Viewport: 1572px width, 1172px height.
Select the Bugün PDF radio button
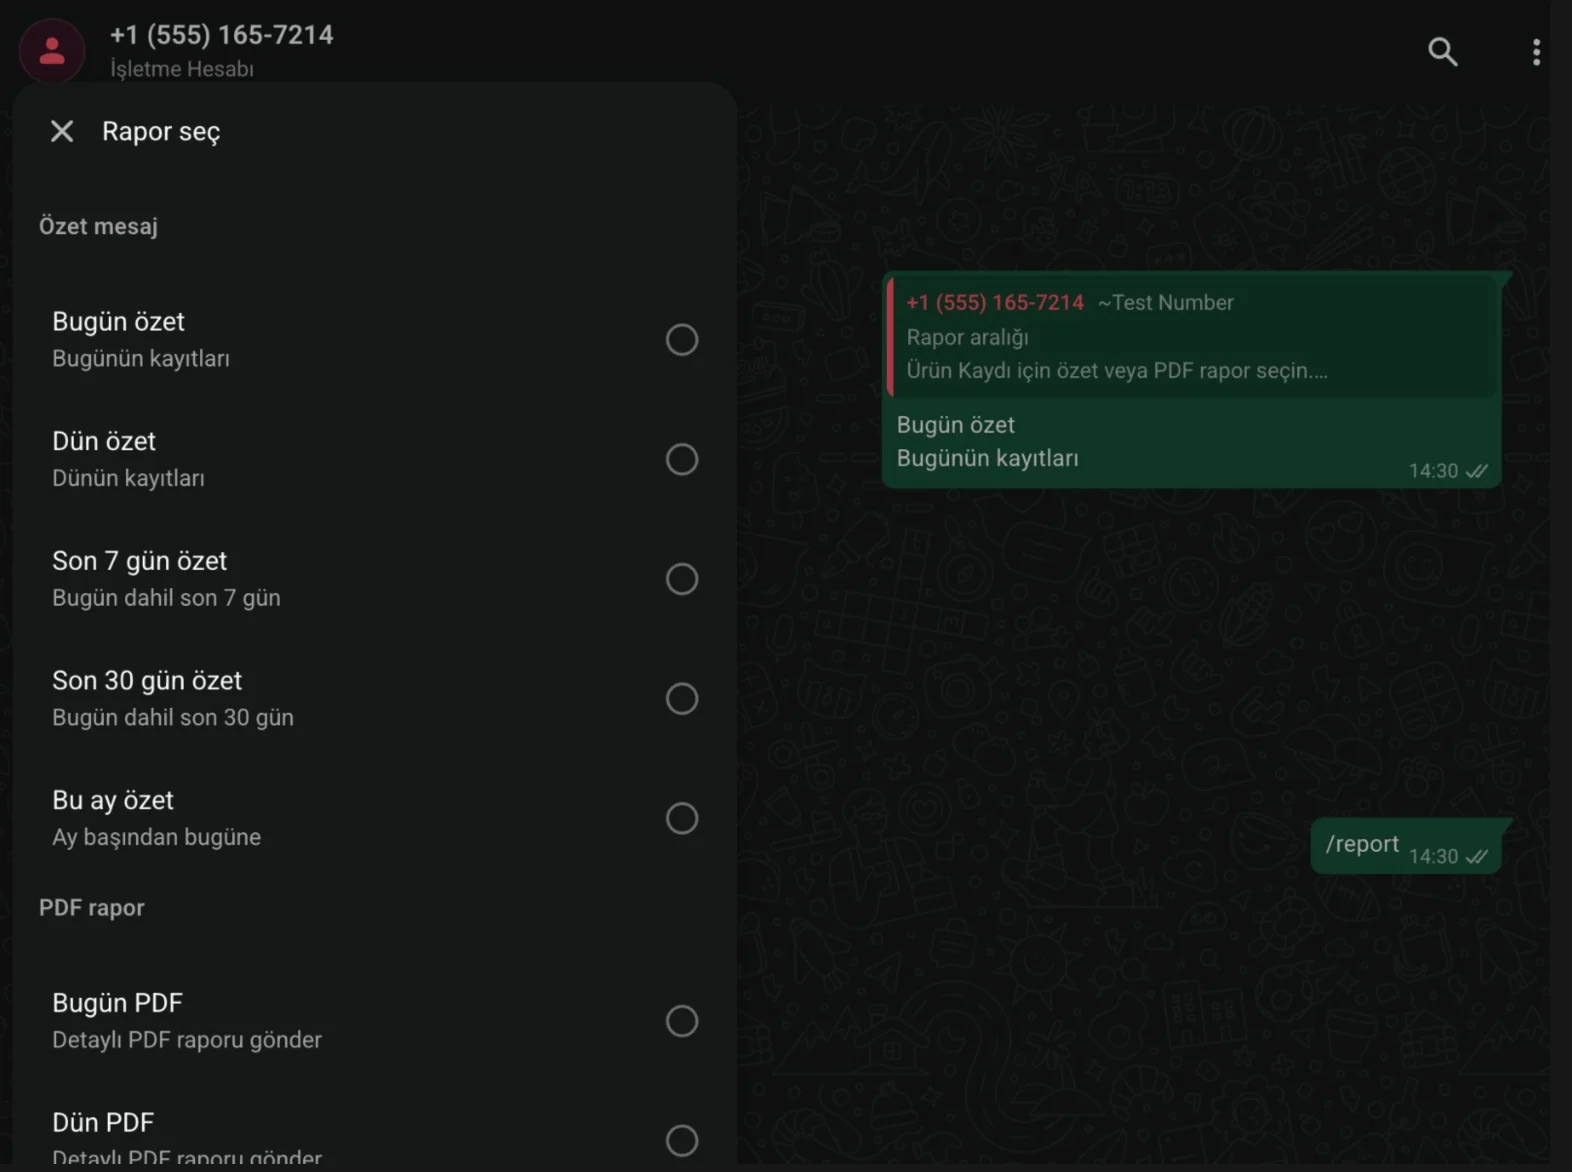click(x=682, y=1021)
